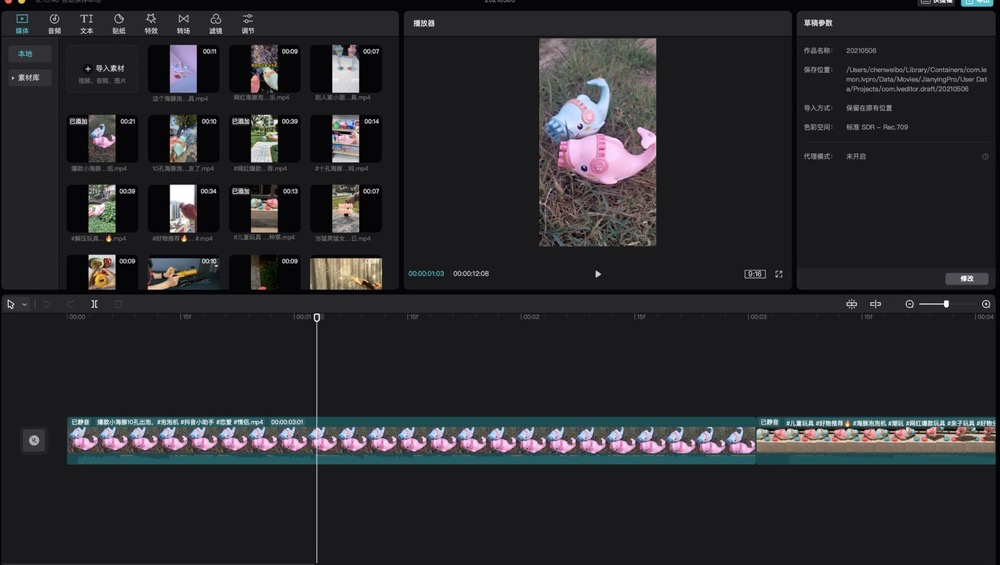The width and height of the screenshot is (1000, 565).
Task: Select the curtain thumbnail in the bottom row
Action: click(345, 273)
